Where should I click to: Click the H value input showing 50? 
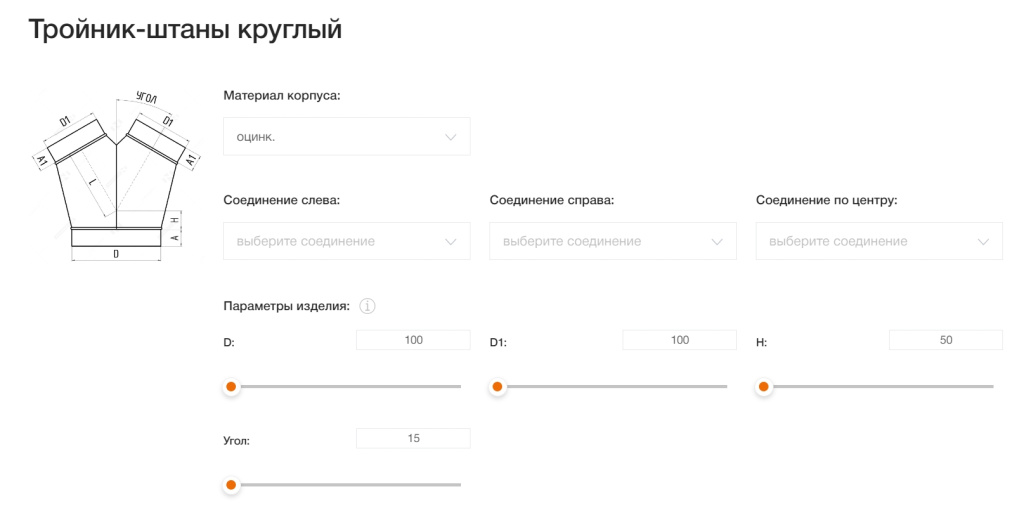pyautogui.click(x=945, y=340)
